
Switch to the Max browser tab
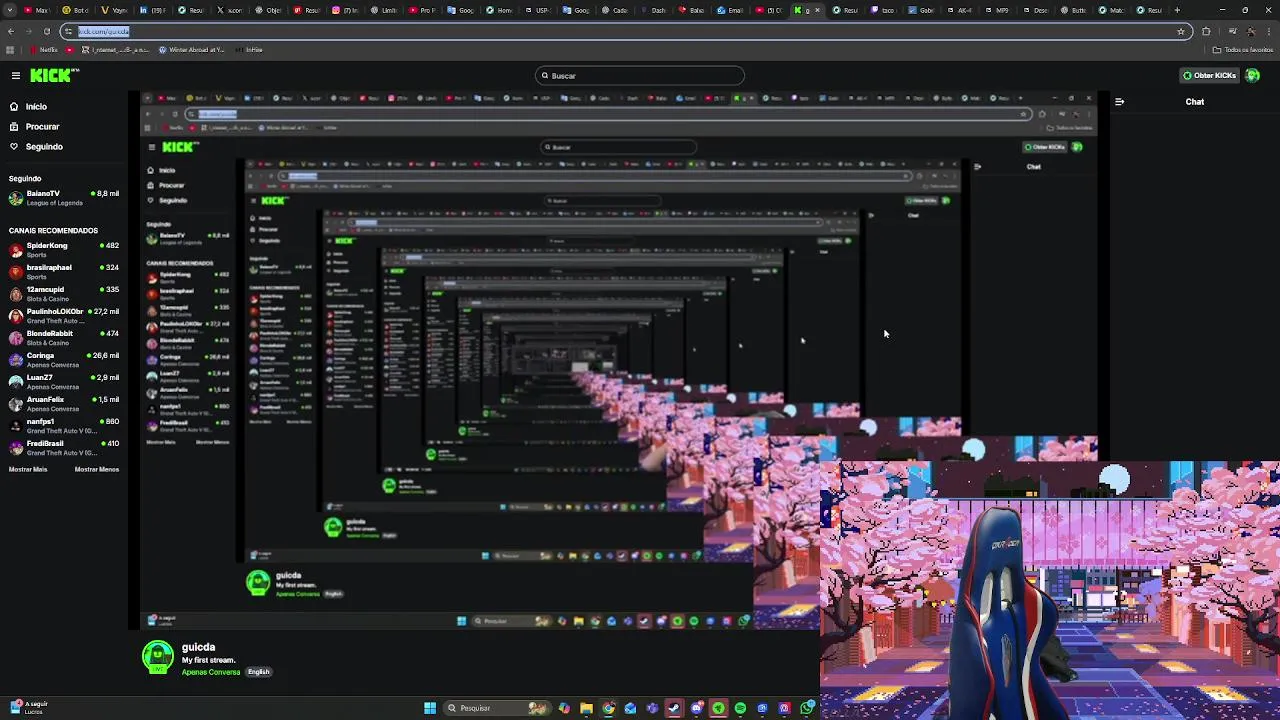(x=37, y=10)
